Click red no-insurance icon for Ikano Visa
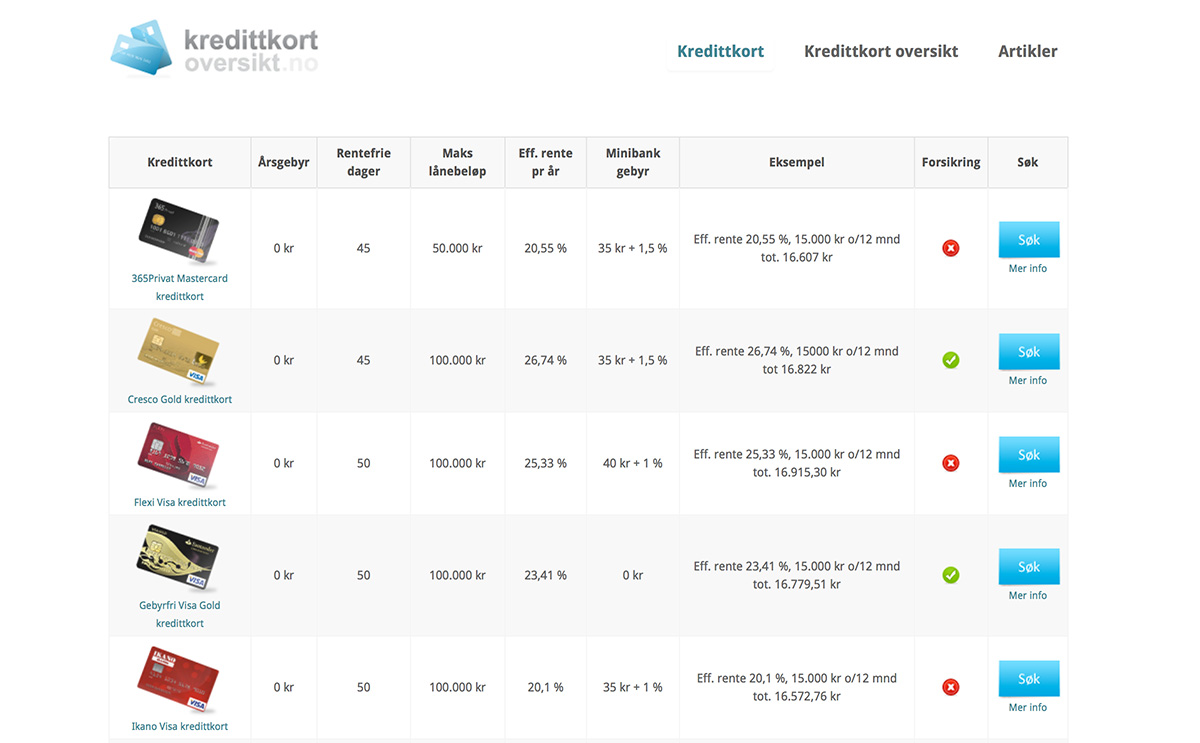The image size is (1200, 743). pyautogui.click(x=951, y=687)
